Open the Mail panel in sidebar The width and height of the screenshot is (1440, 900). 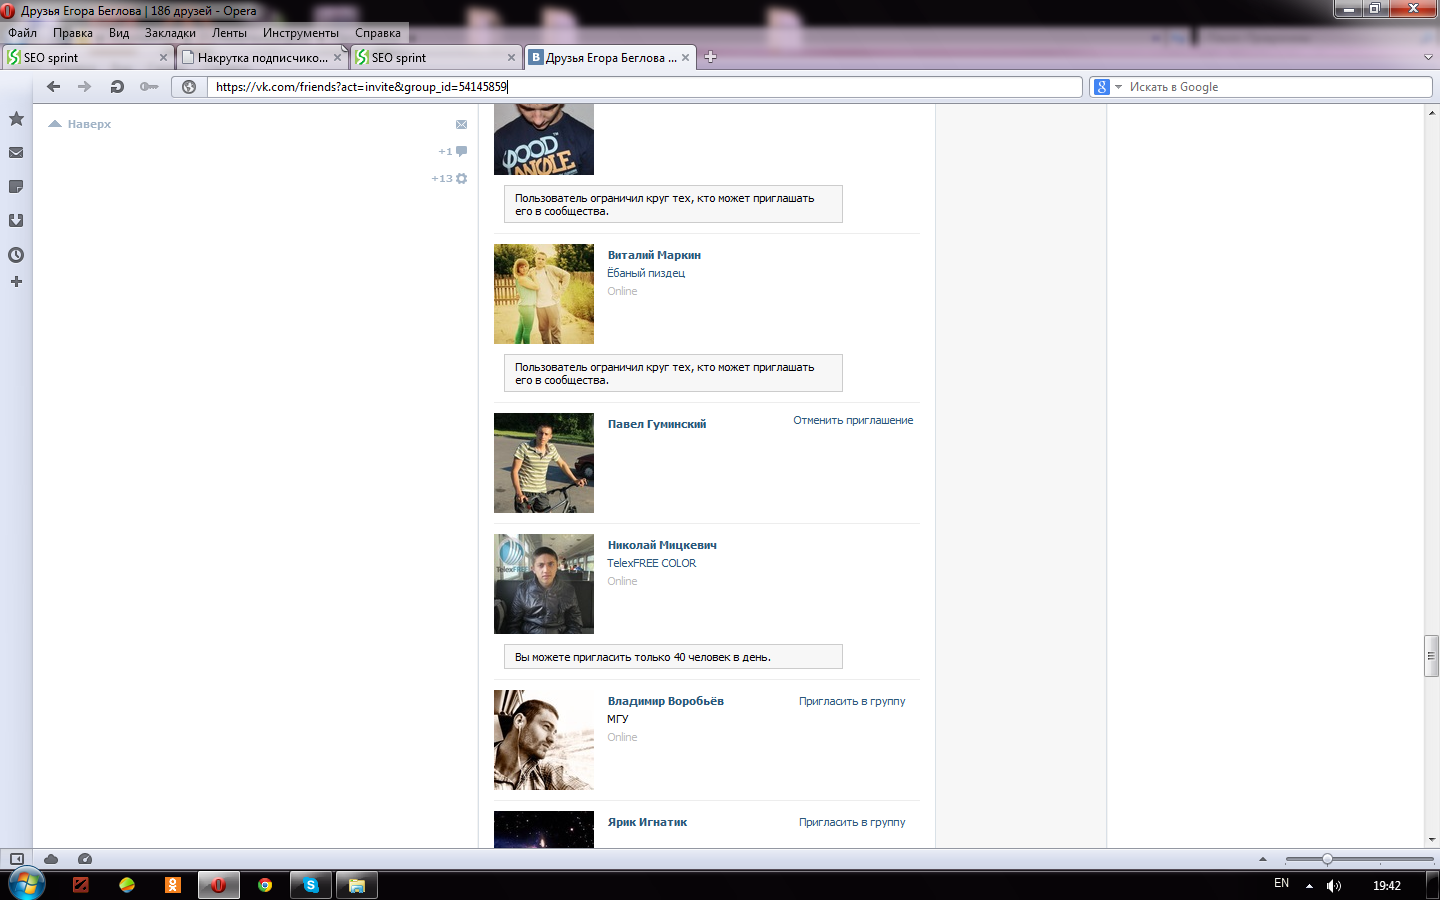[16, 153]
